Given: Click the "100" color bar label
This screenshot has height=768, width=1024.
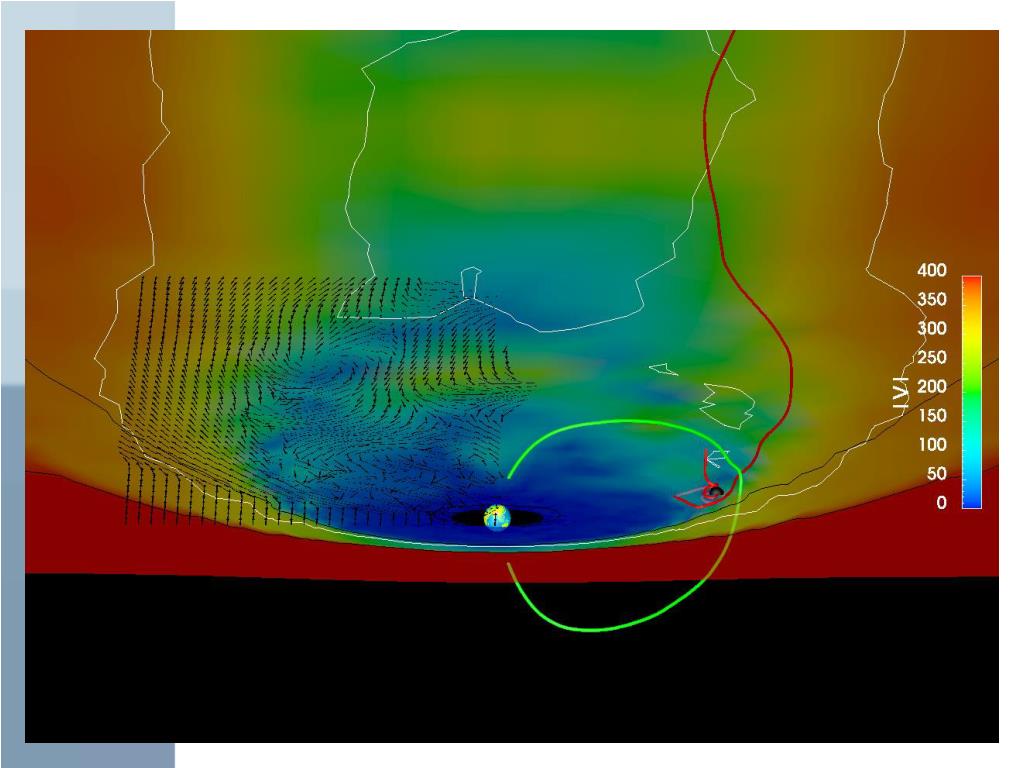Looking at the screenshot, I should coord(931,444).
